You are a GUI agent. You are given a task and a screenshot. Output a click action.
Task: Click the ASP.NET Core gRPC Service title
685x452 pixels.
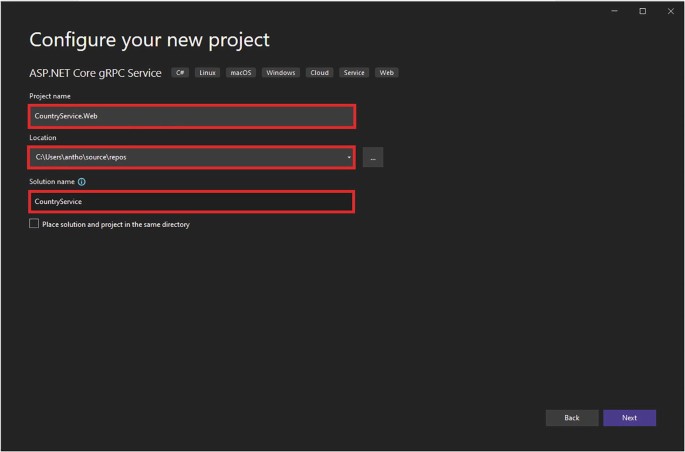click(x=95, y=73)
